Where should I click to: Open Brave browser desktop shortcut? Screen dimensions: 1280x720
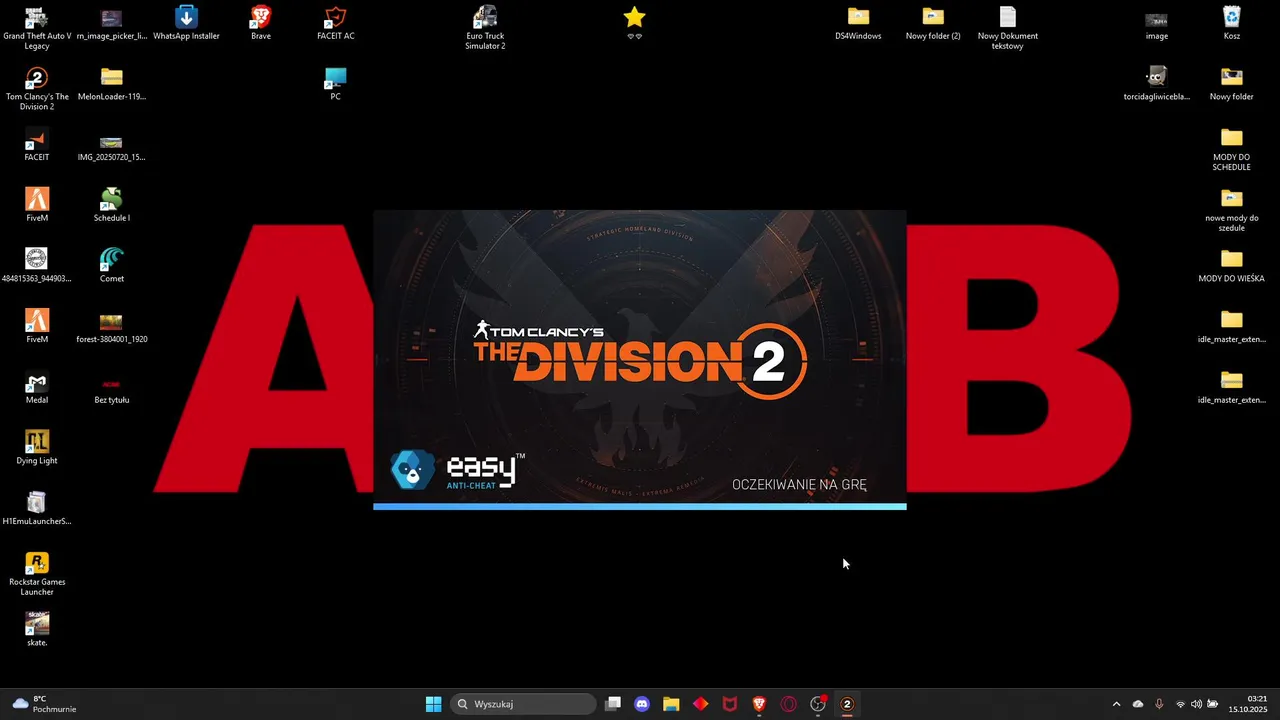tap(261, 24)
